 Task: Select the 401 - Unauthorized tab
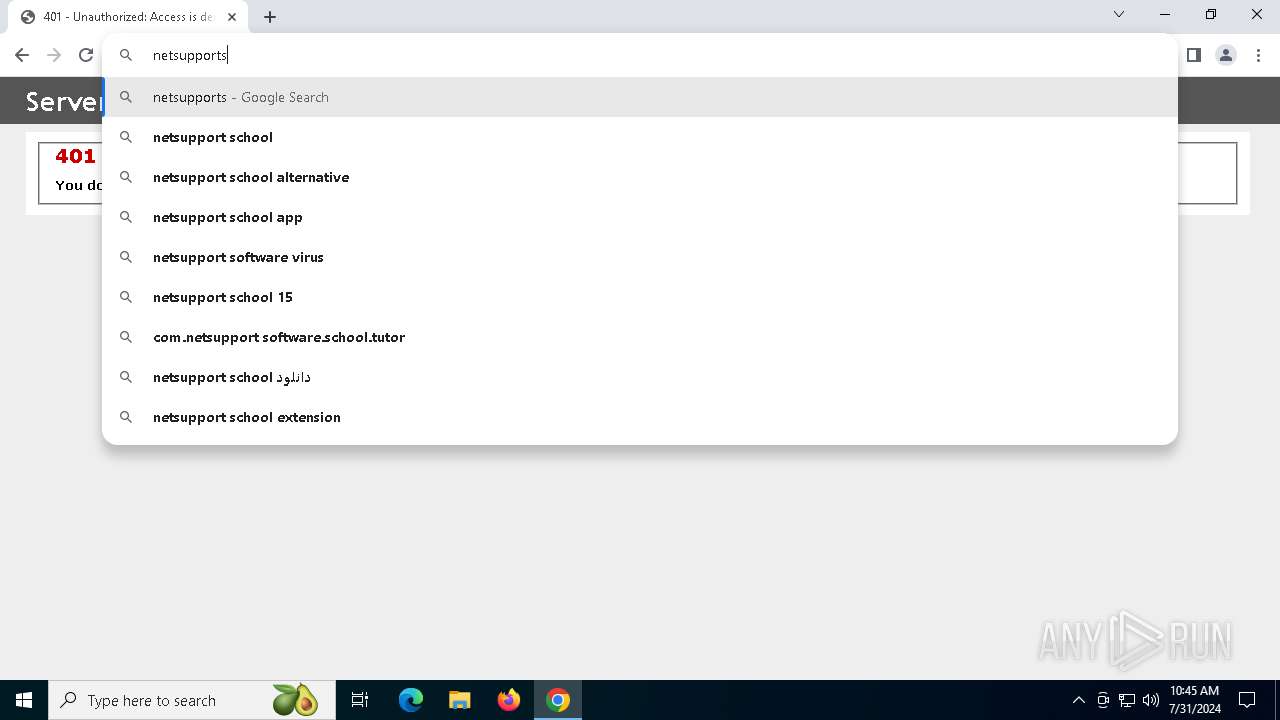click(128, 17)
